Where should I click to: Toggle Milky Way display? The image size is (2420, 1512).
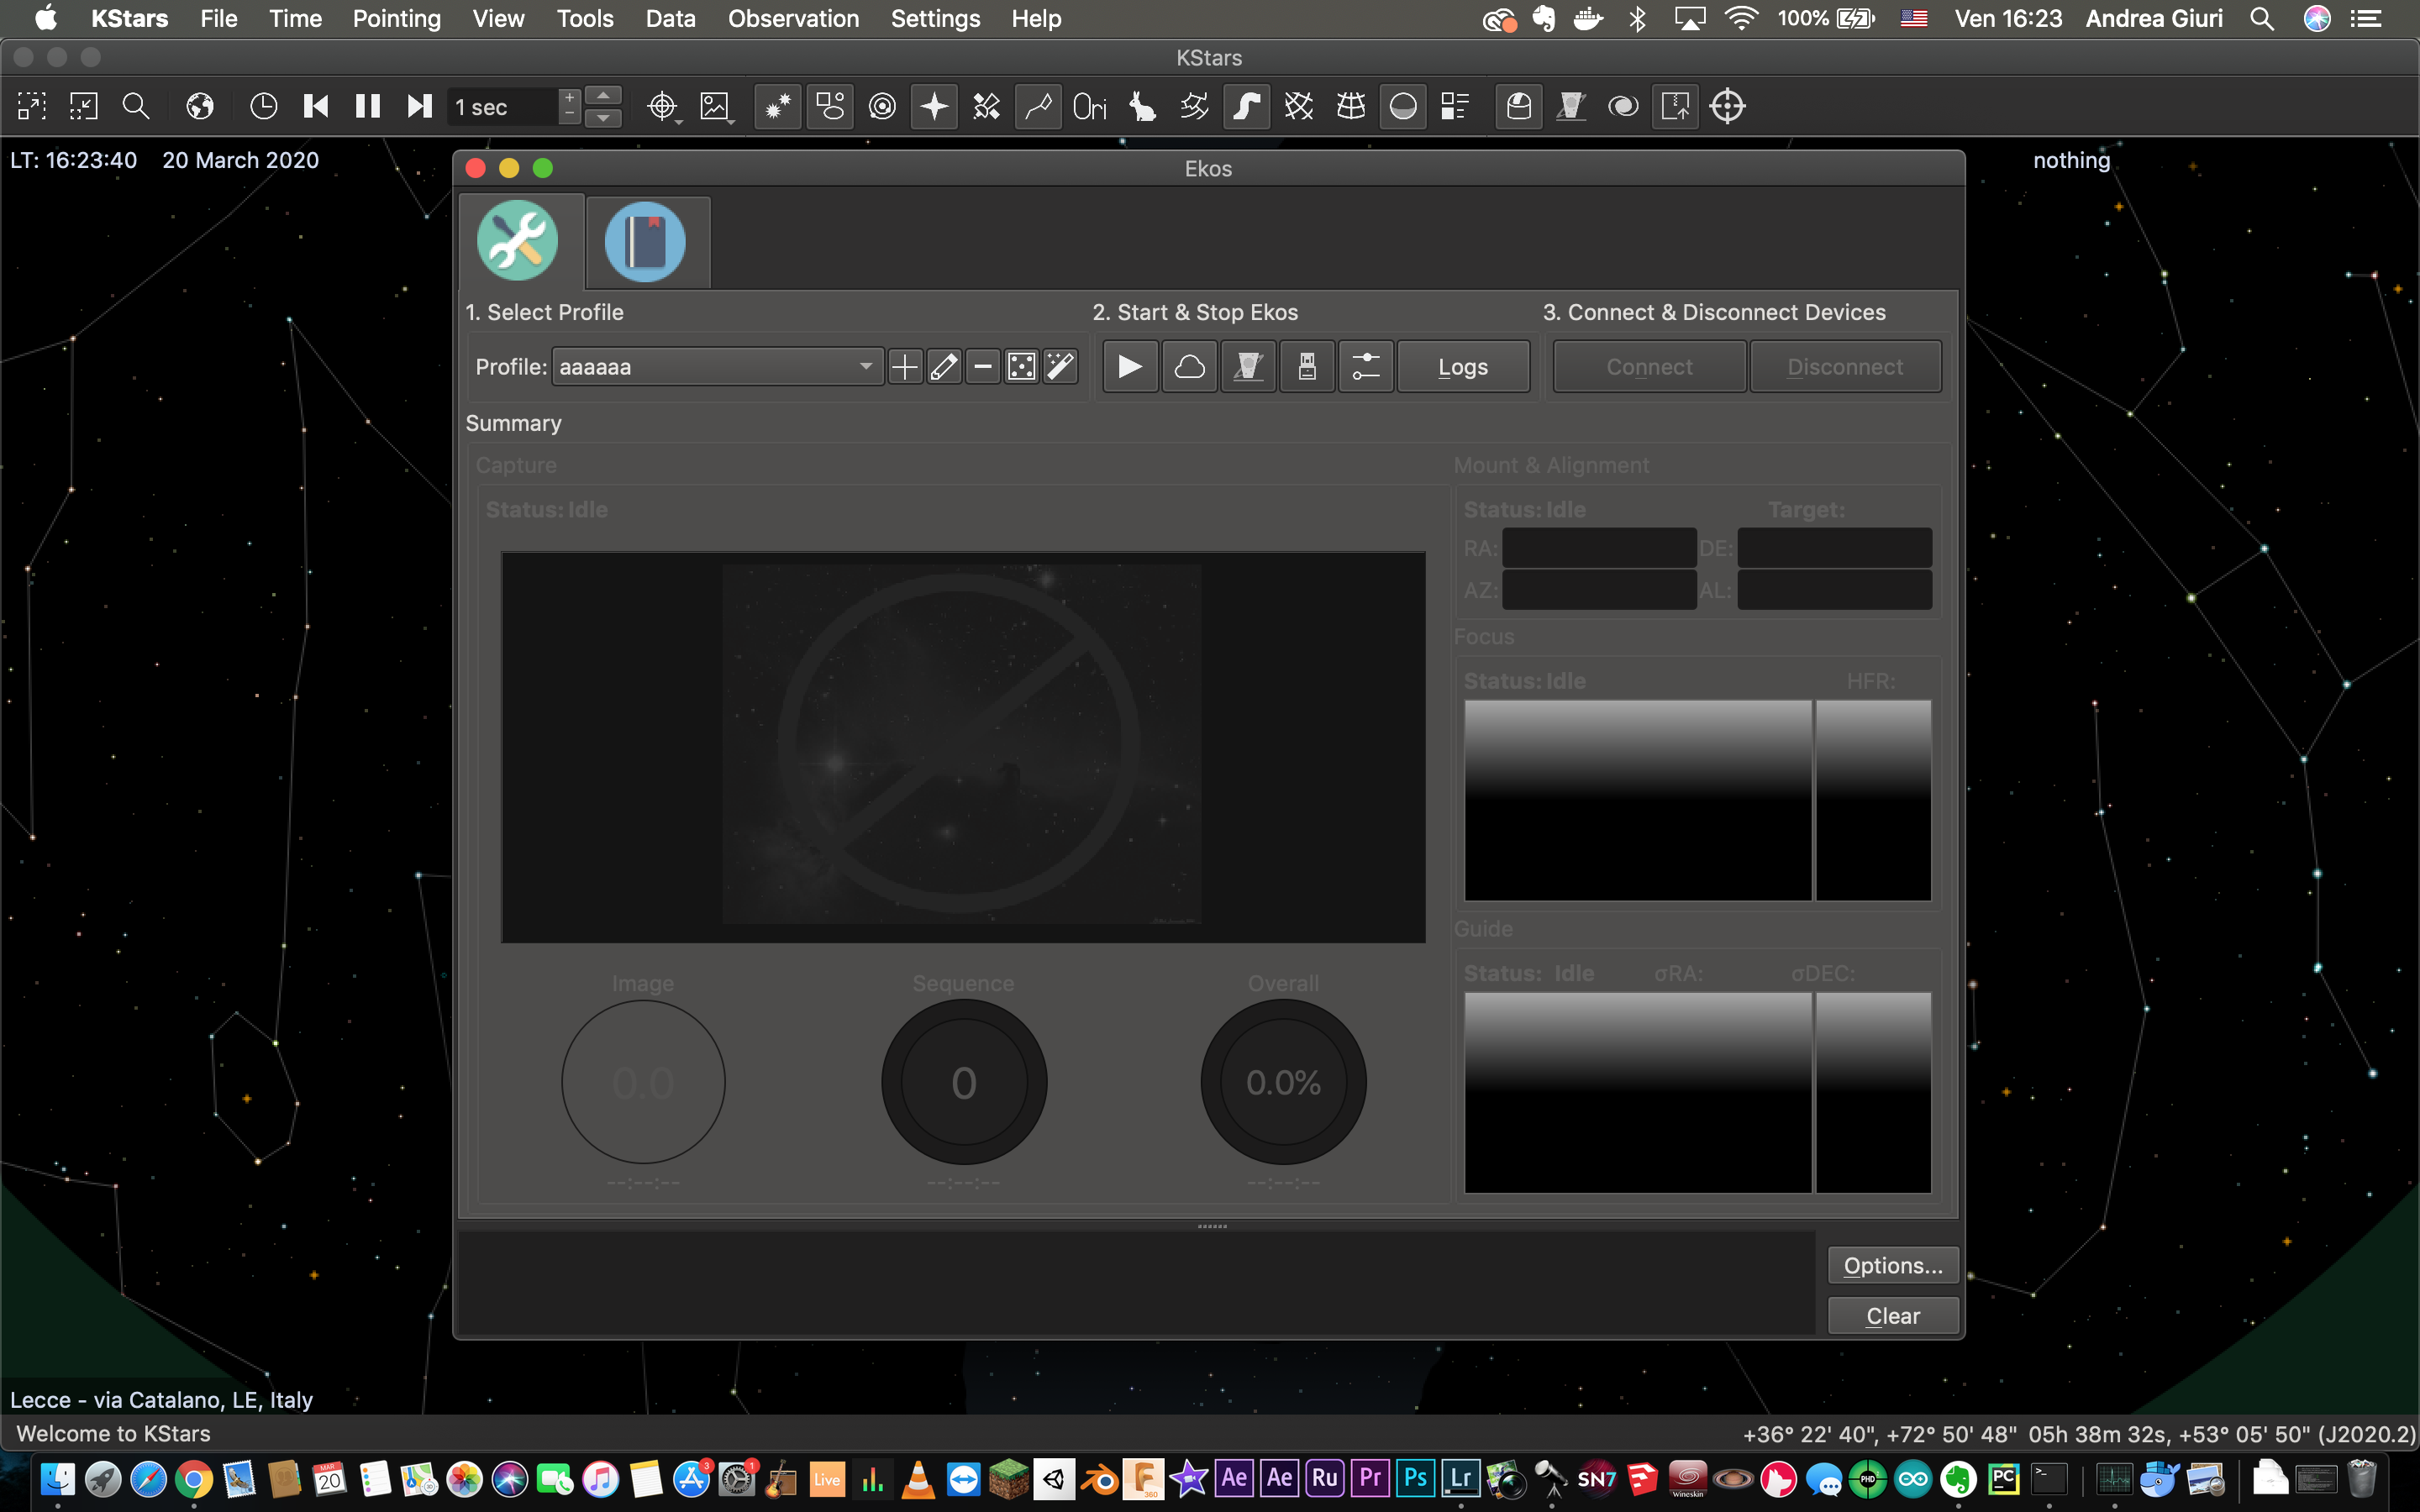(x=1246, y=106)
